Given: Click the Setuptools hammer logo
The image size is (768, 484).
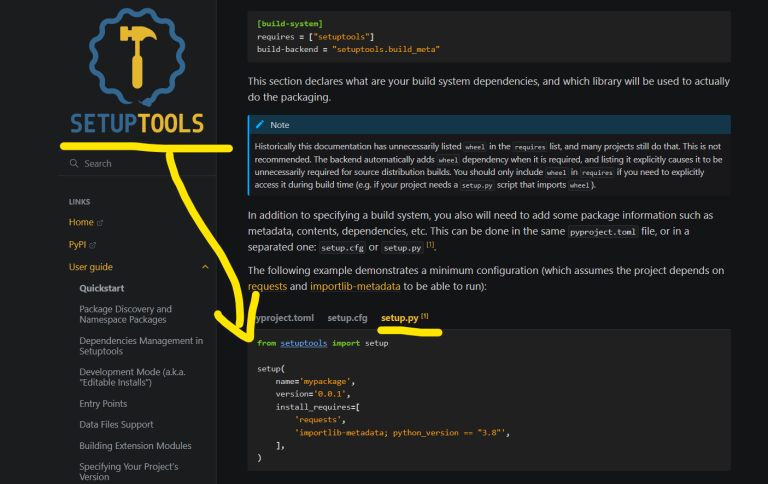Looking at the screenshot, I should pos(135,62).
